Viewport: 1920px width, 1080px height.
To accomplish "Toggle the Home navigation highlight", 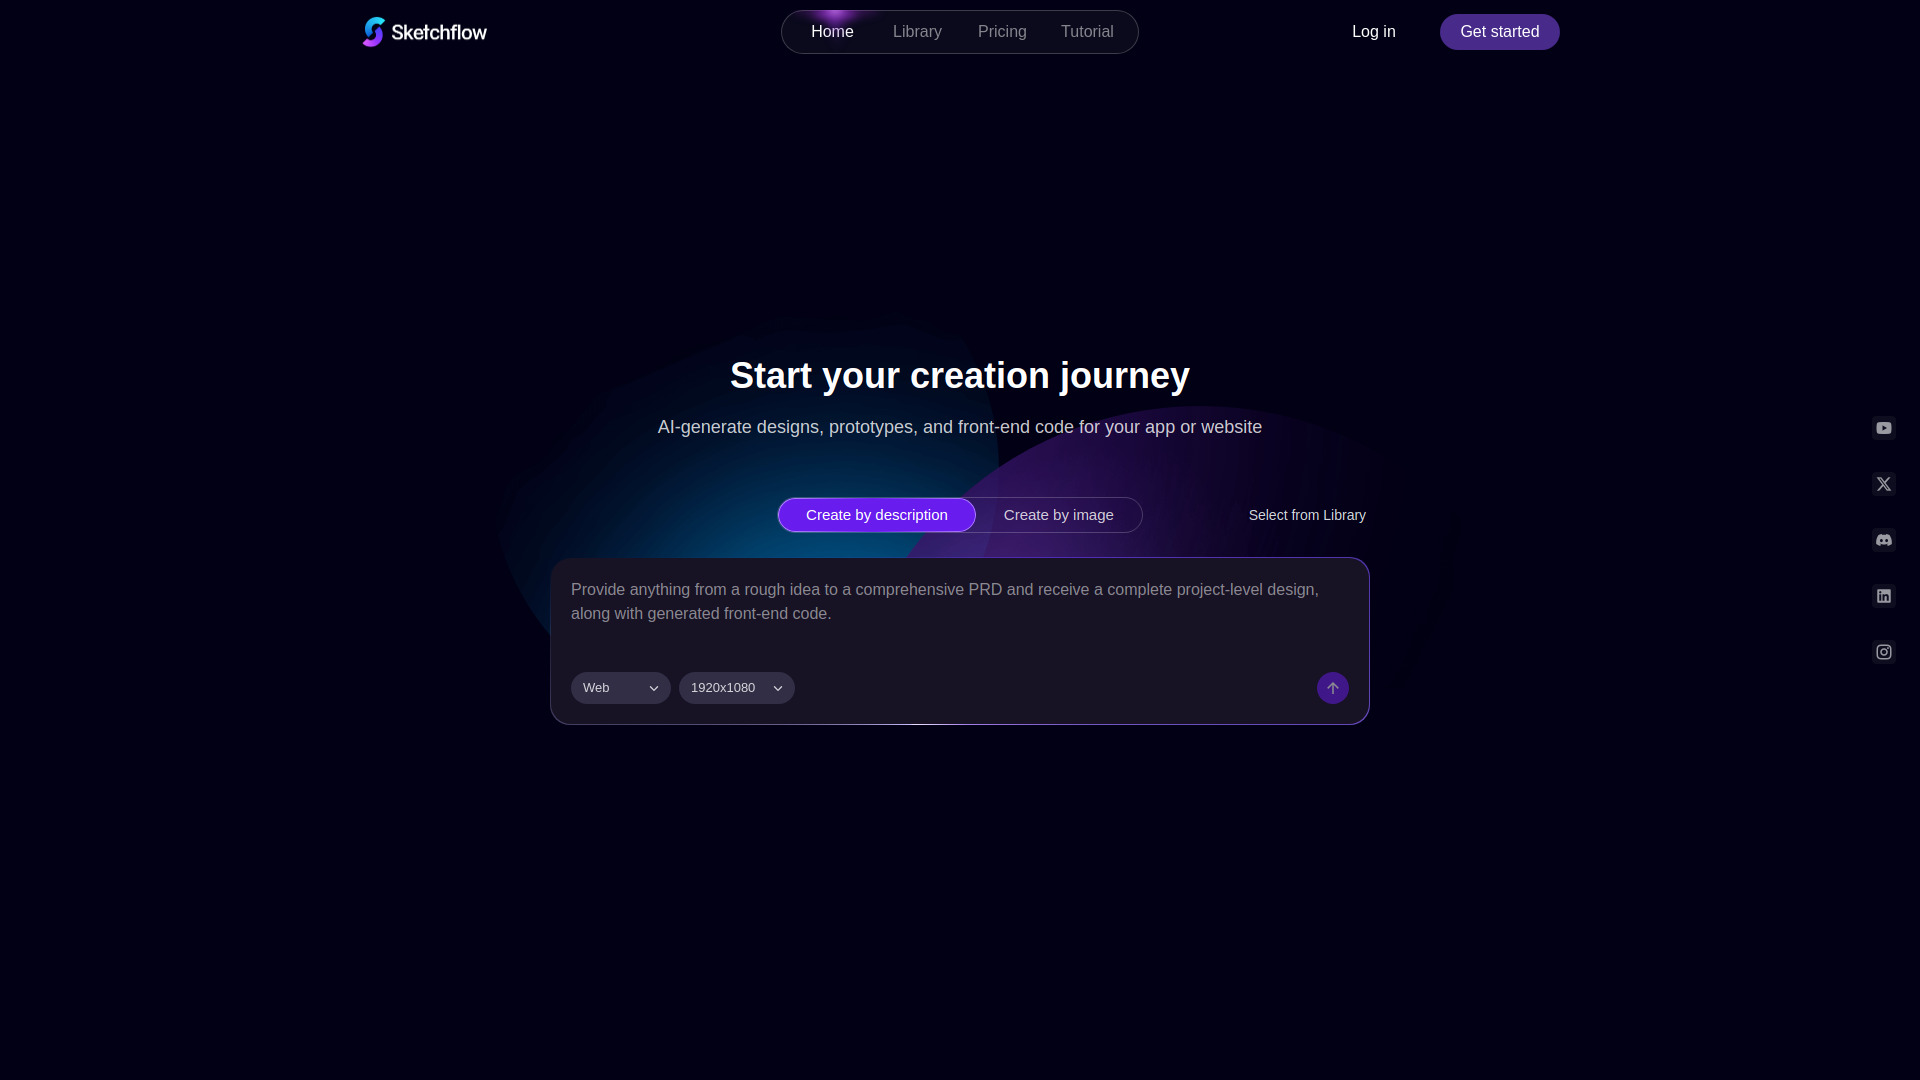I will pyautogui.click(x=832, y=31).
